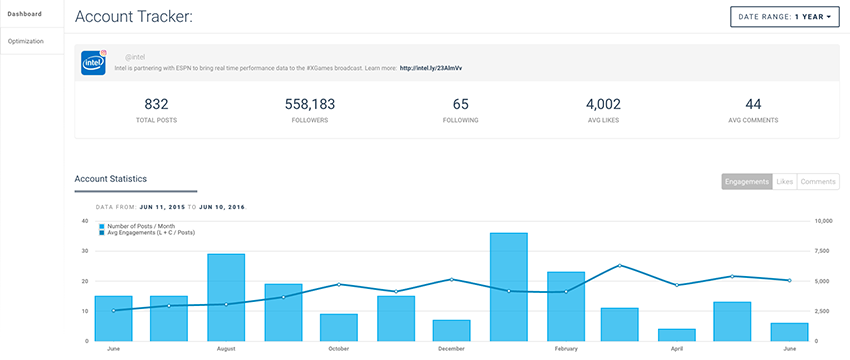The width and height of the screenshot is (850, 360).
Task: Switch chart to Comments view
Action: pyautogui.click(x=818, y=182)
